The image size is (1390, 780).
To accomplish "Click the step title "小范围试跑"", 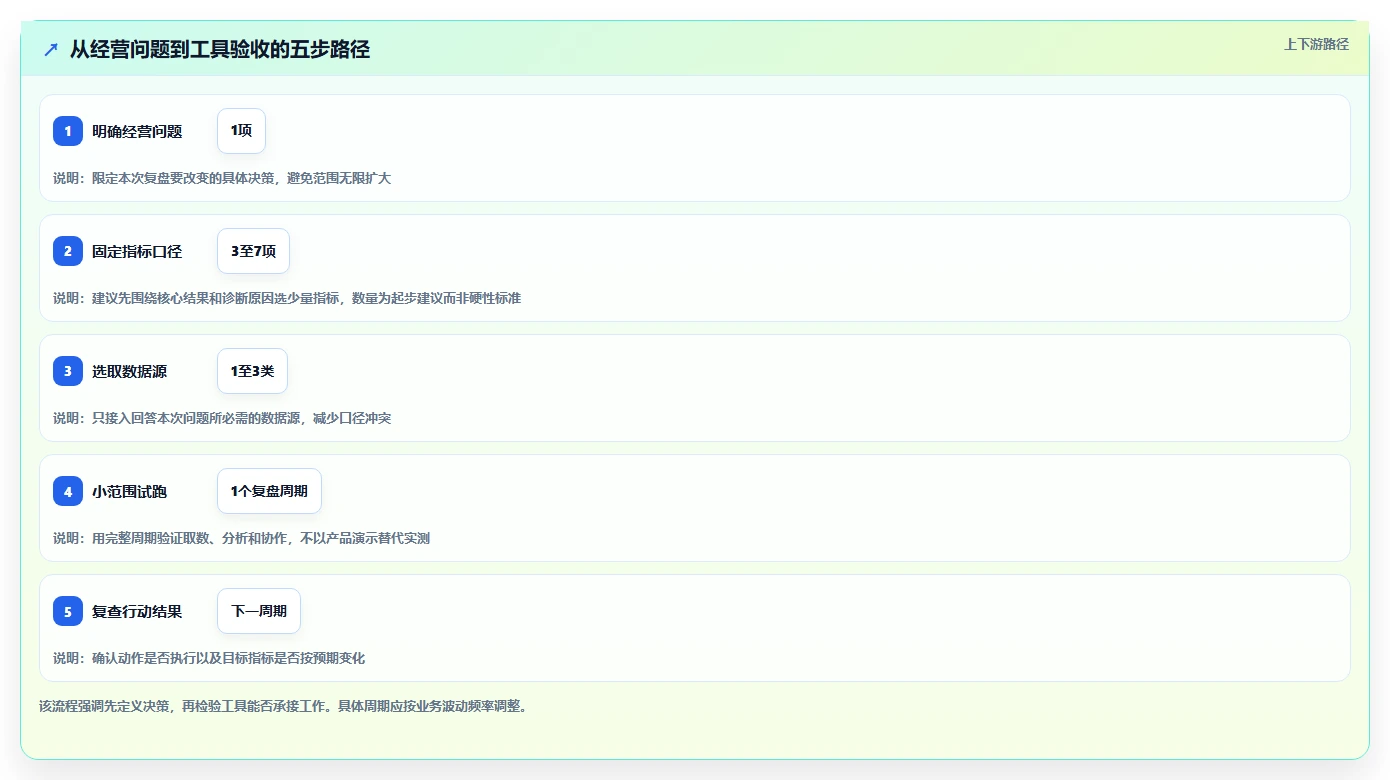I will pyautogui.click(x=130, y=491).
